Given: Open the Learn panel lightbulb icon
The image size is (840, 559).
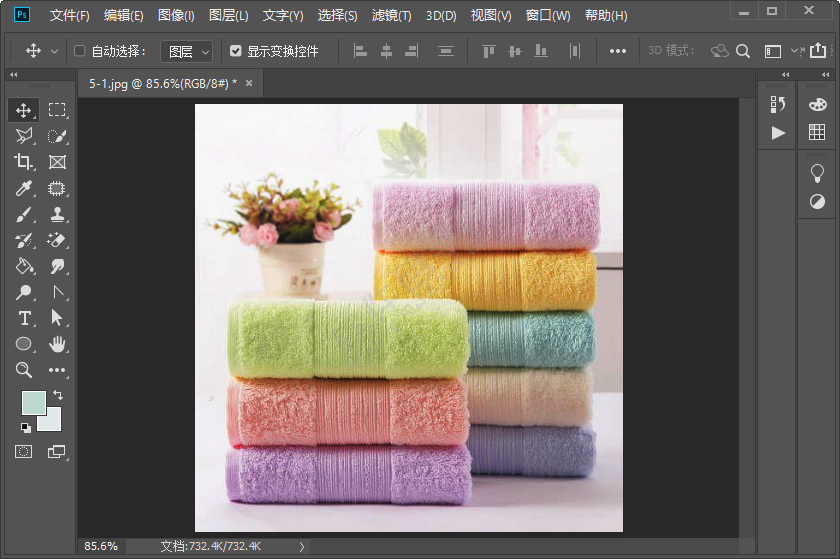Looking at the screenshot, I should [817, 173].
